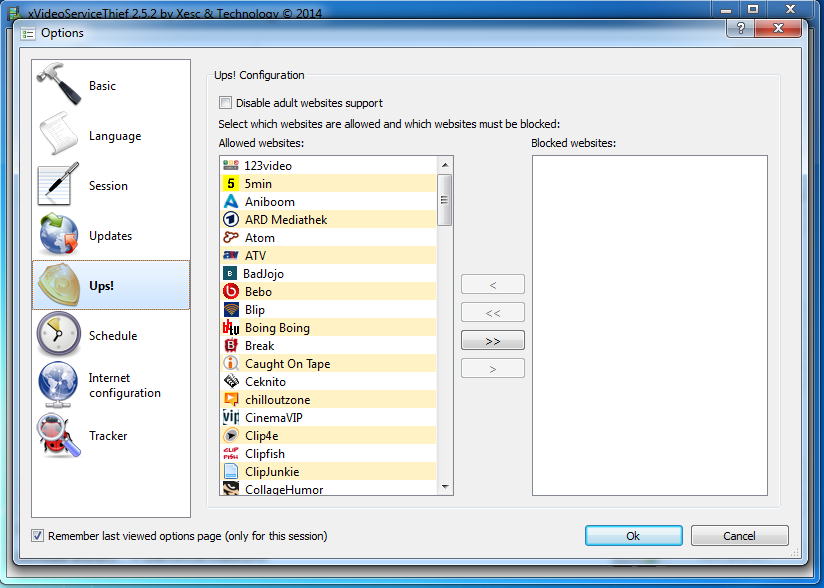Open the Basic options hammer icon
The height and width of the screenshot is (588, 824).
tap(59, 86)
